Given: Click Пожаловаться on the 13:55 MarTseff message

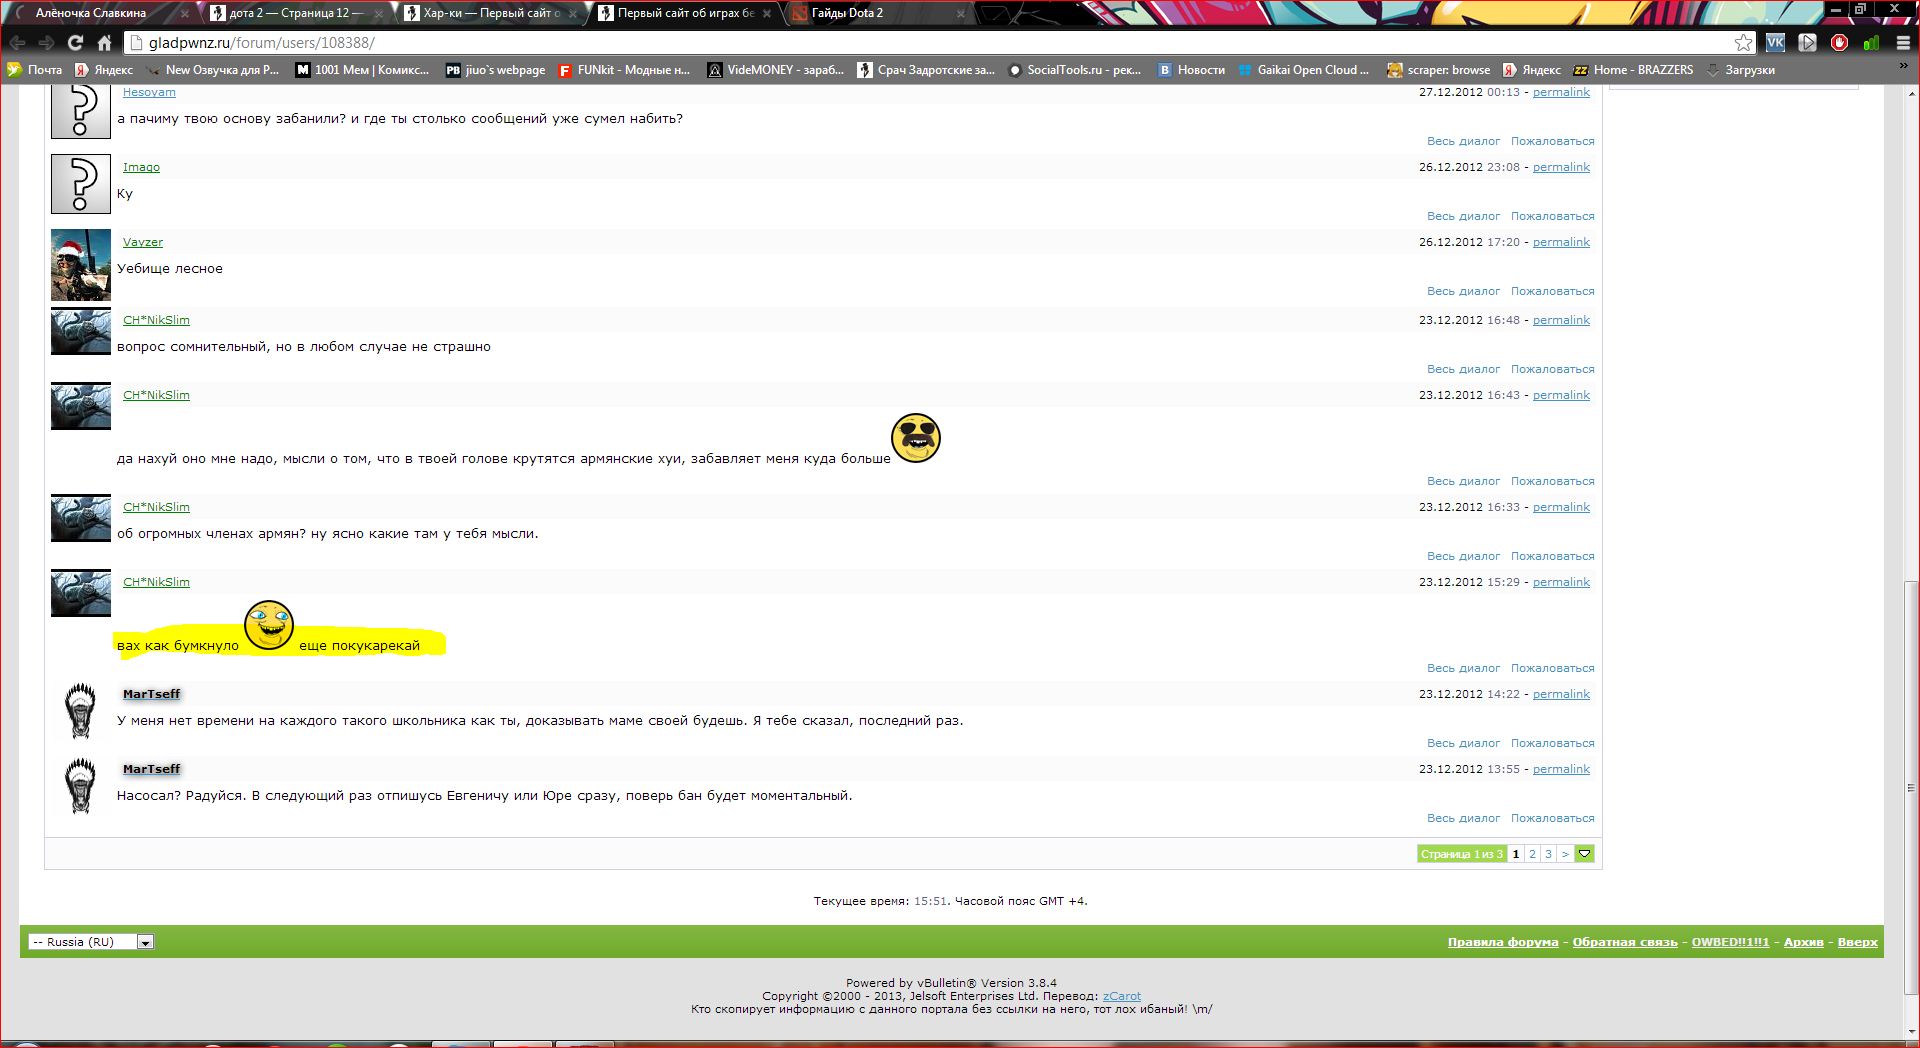Looking at the screenshot, I should [1552, 818].
